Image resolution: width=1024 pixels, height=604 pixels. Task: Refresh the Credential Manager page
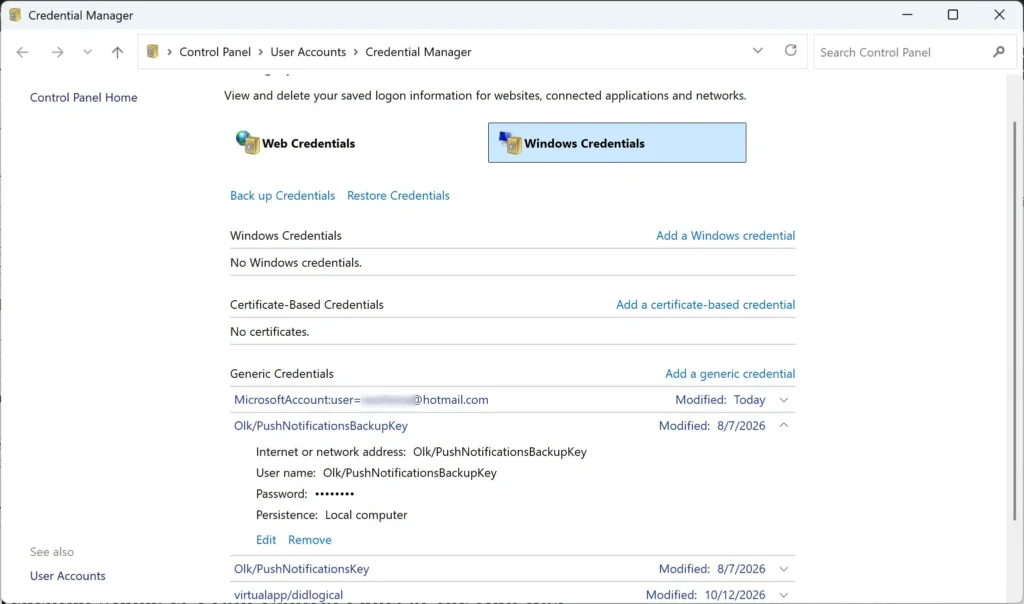[790, 51]
